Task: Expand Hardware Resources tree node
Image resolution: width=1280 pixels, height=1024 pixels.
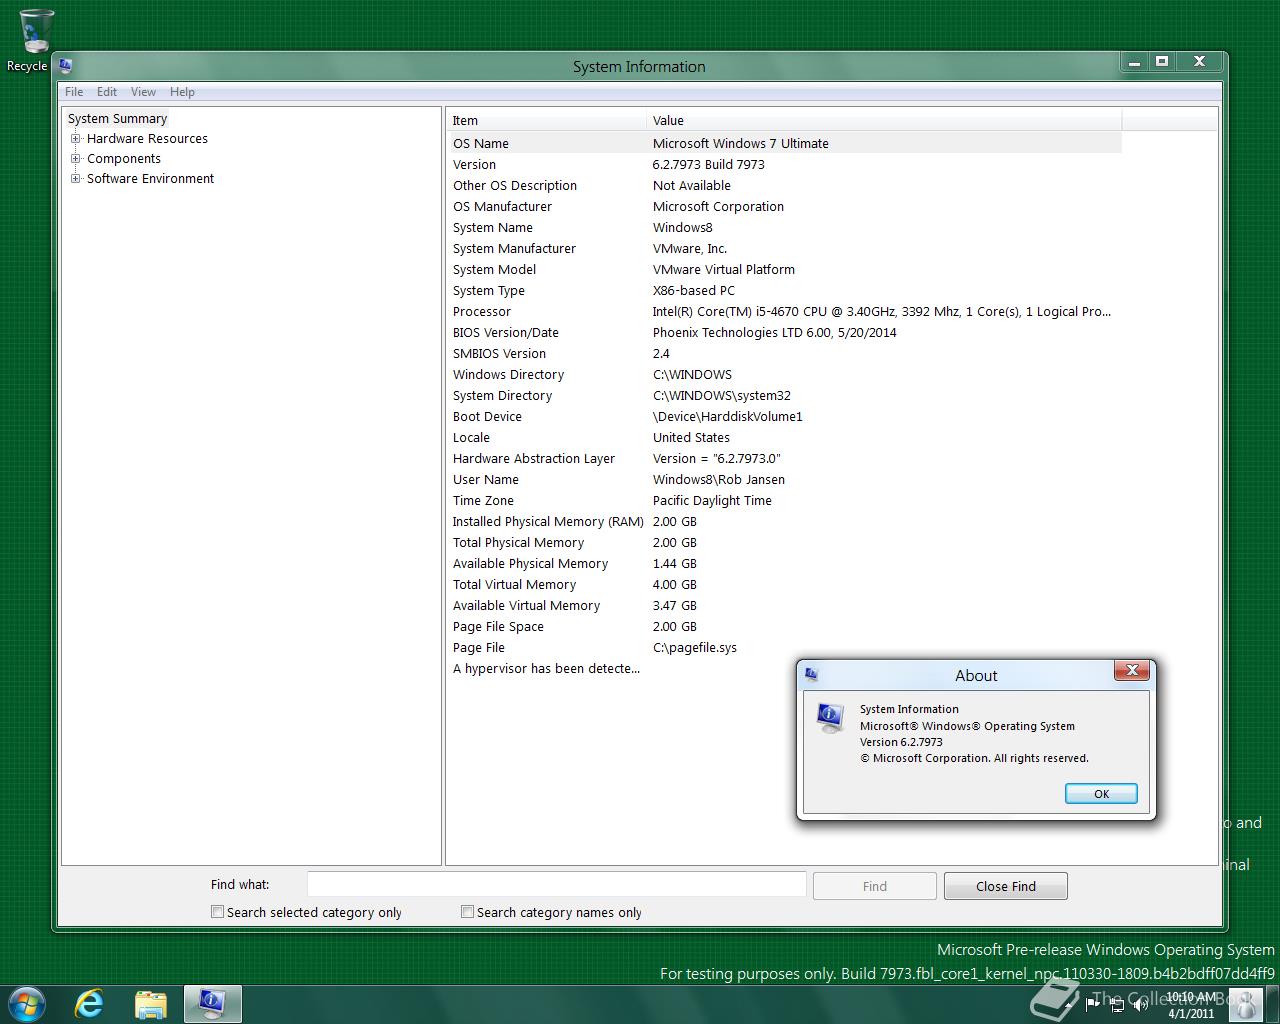Action: 75,139
